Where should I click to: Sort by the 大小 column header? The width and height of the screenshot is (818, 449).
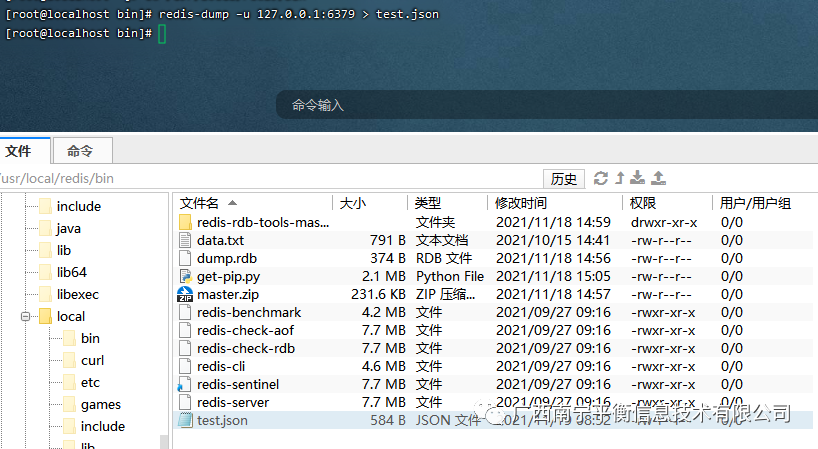pyautogui.click(x=352, y=203)
